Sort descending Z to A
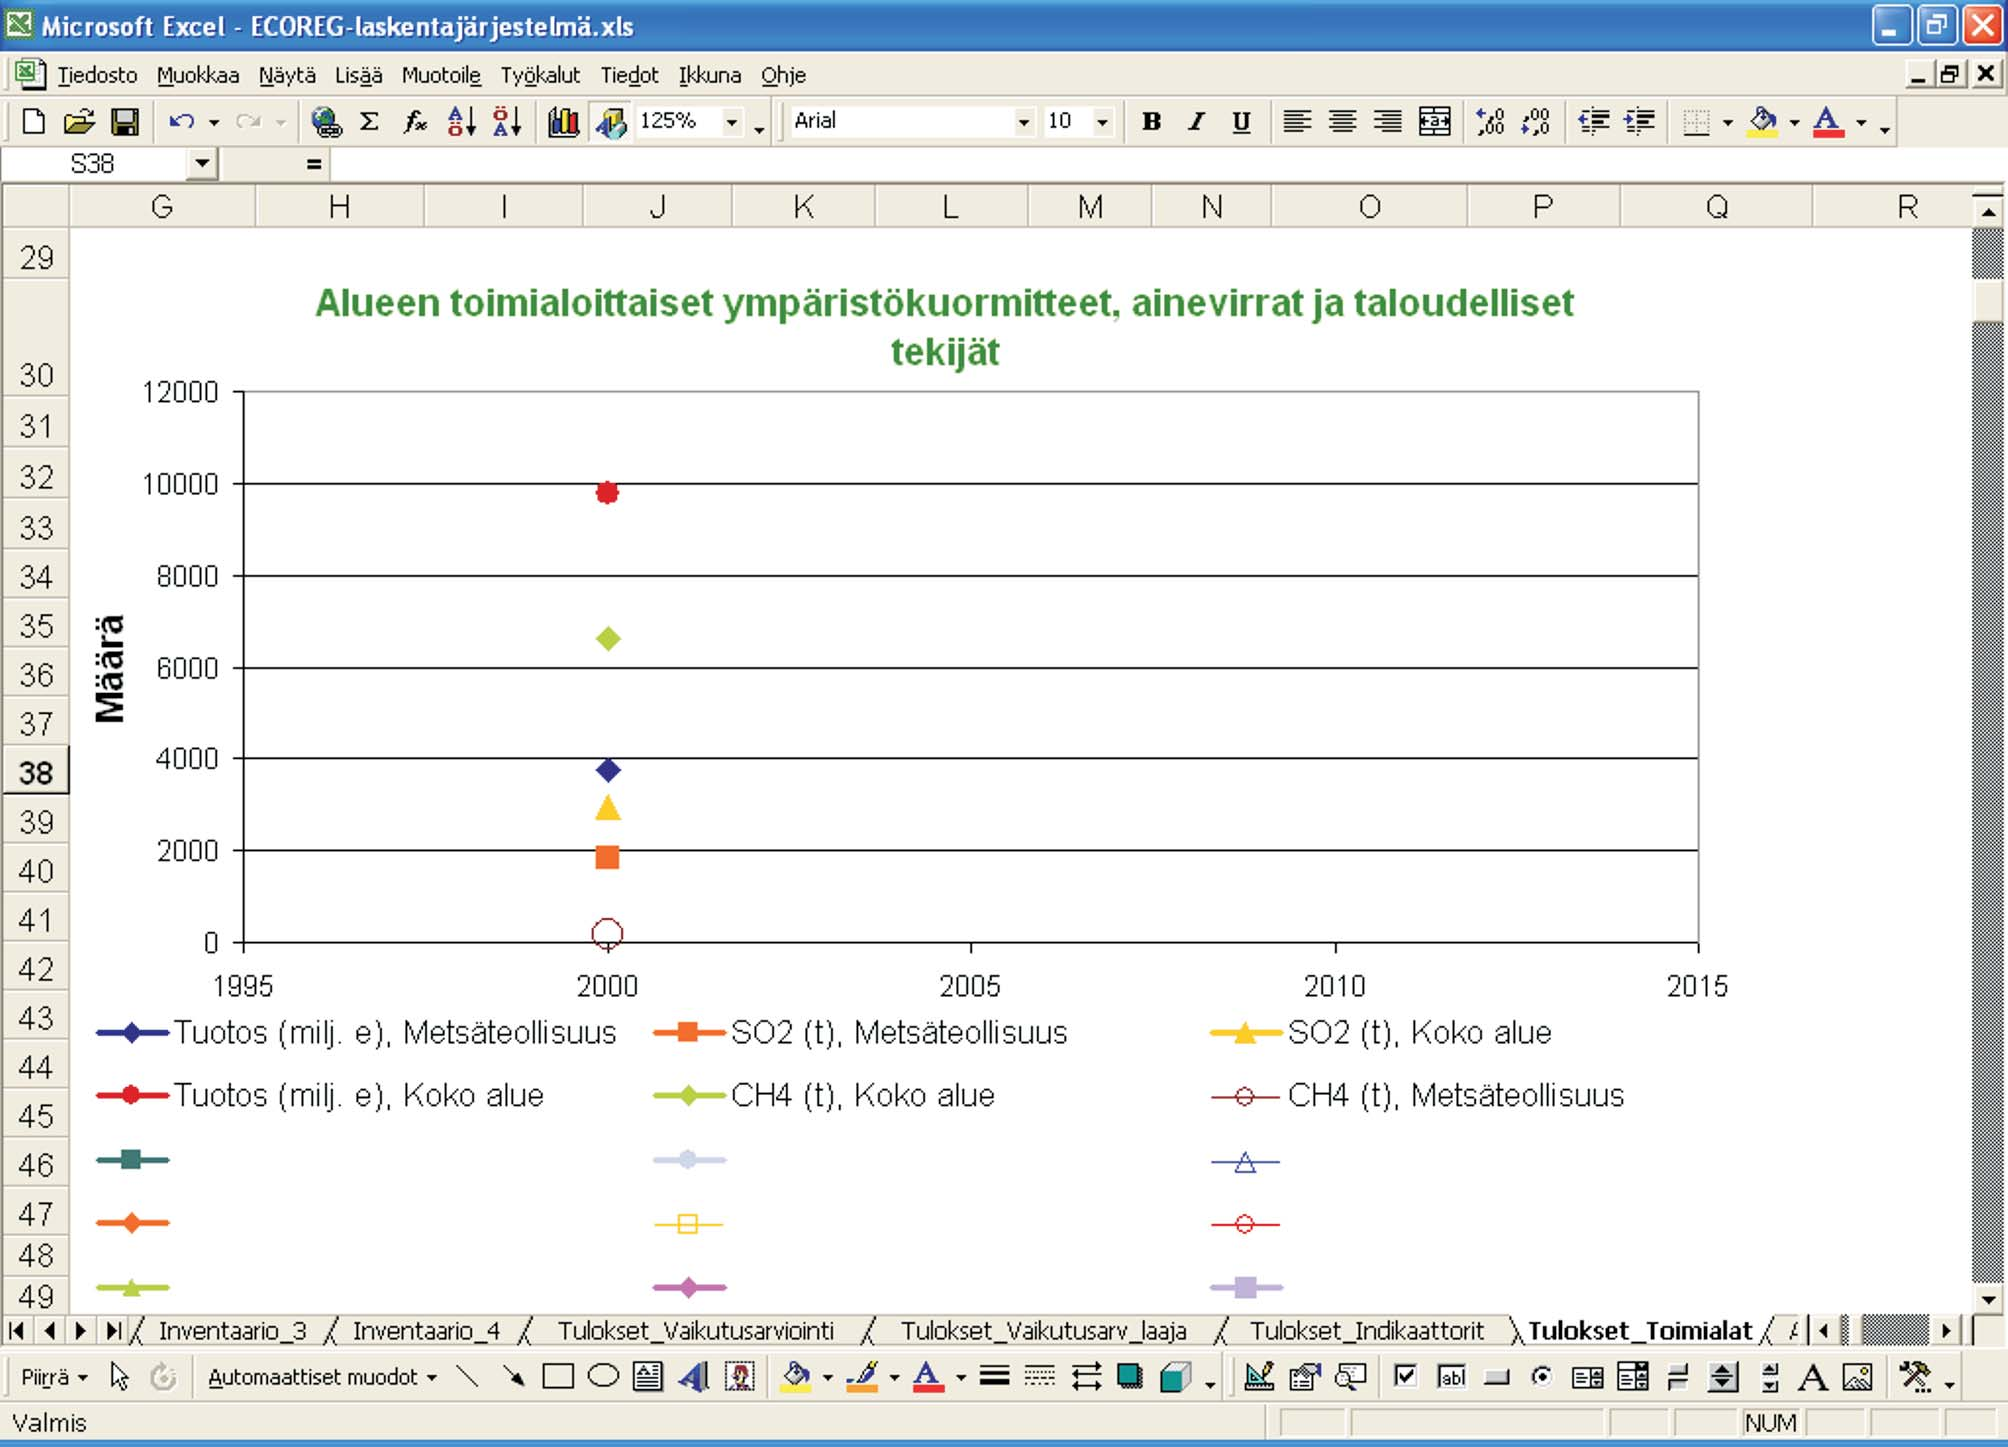Image resolution: width=2008 pixels, height=1447 pixels. [507, 122]
